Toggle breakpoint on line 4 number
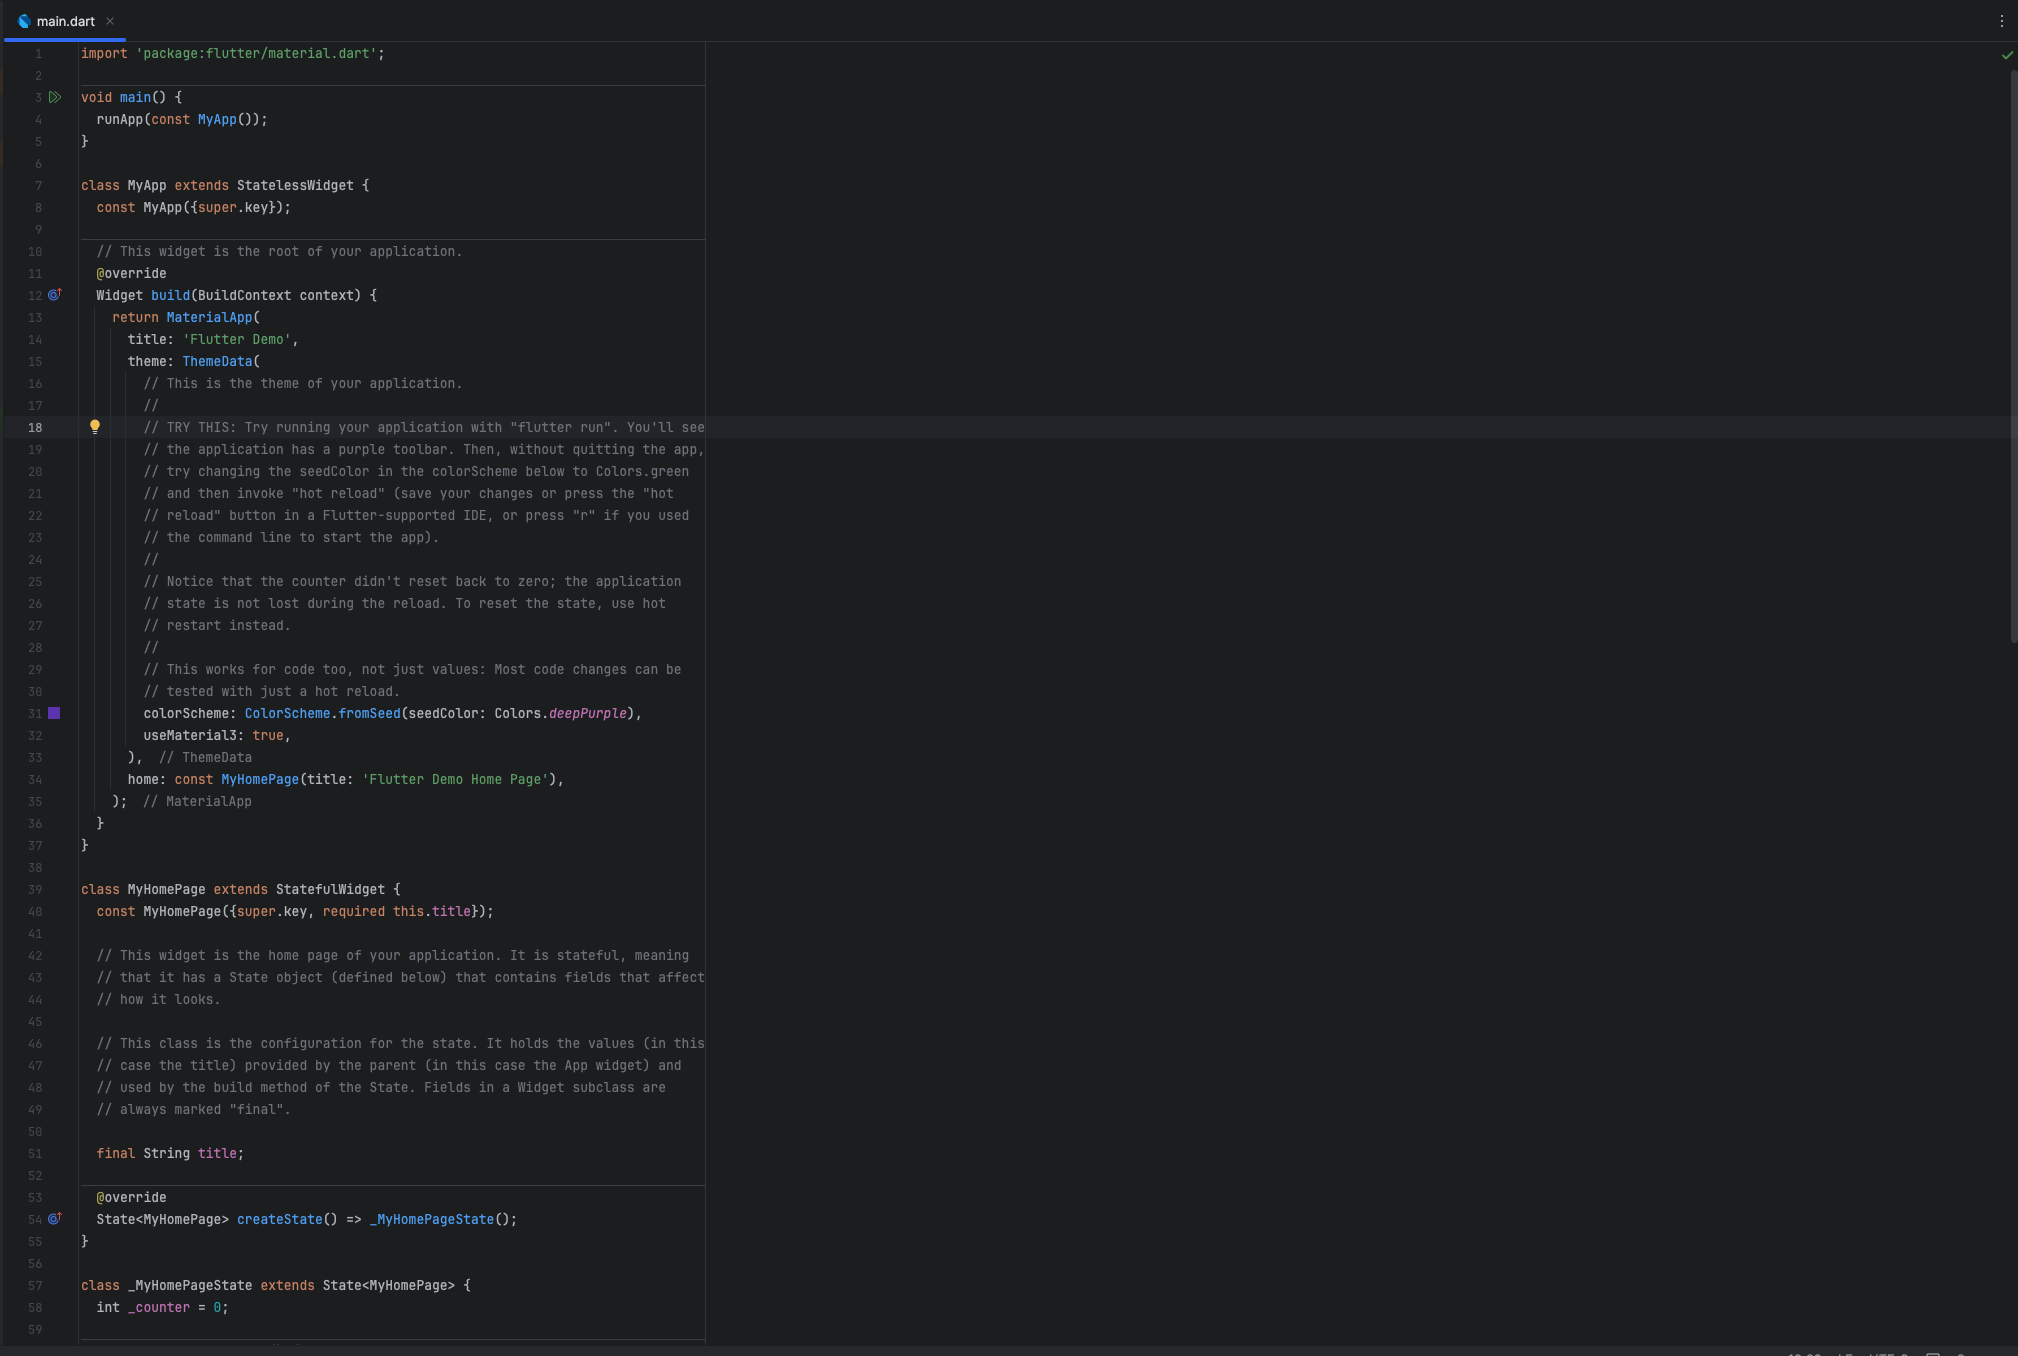Viewport: 2018px width, 1356px height. coord(38,119)
